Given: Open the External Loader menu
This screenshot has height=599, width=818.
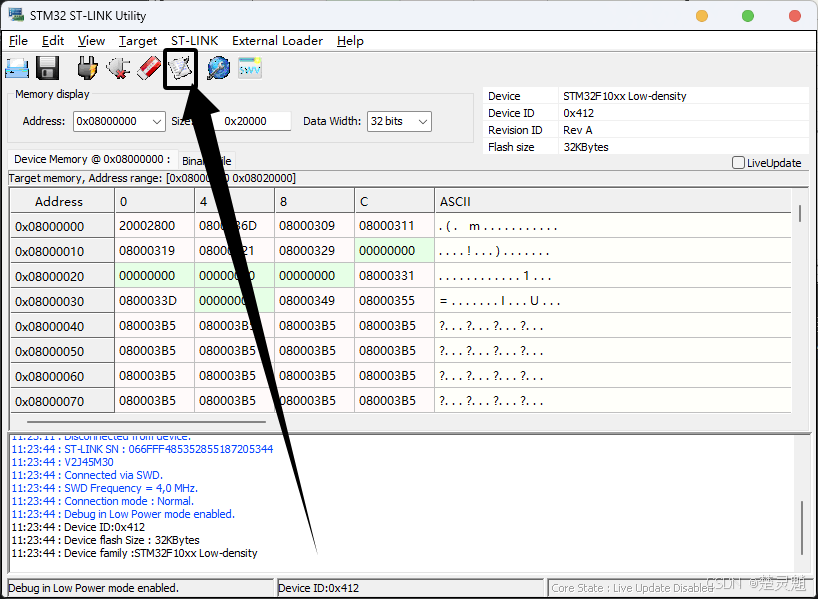Looking at the screenshot, I should 277,41.
